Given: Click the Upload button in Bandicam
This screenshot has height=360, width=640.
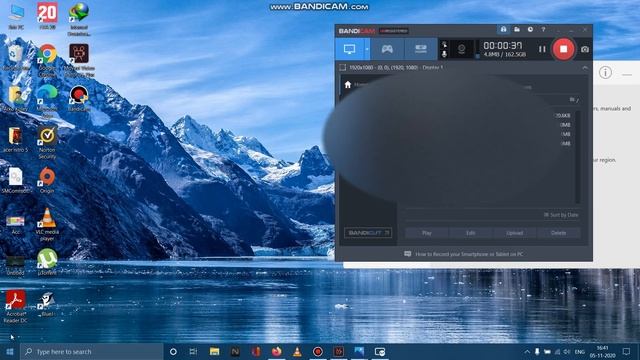Looking at the screenshot, I should tap(515, 233).
